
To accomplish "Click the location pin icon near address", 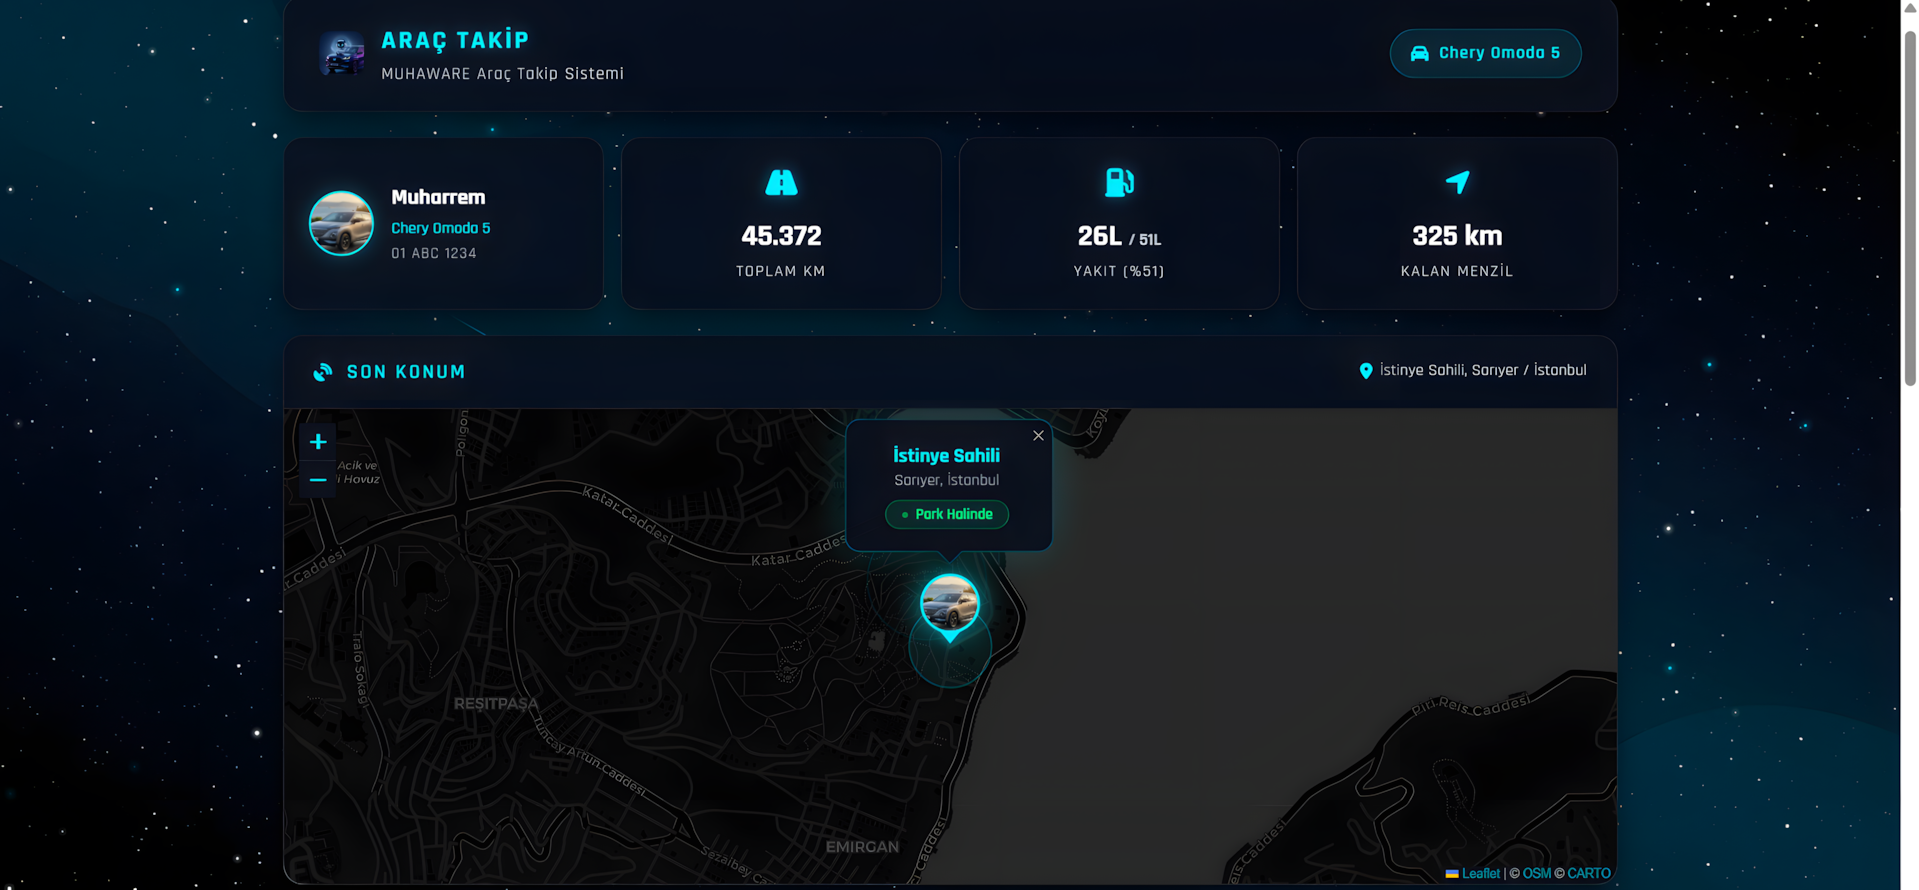I will pos(1366,371).
